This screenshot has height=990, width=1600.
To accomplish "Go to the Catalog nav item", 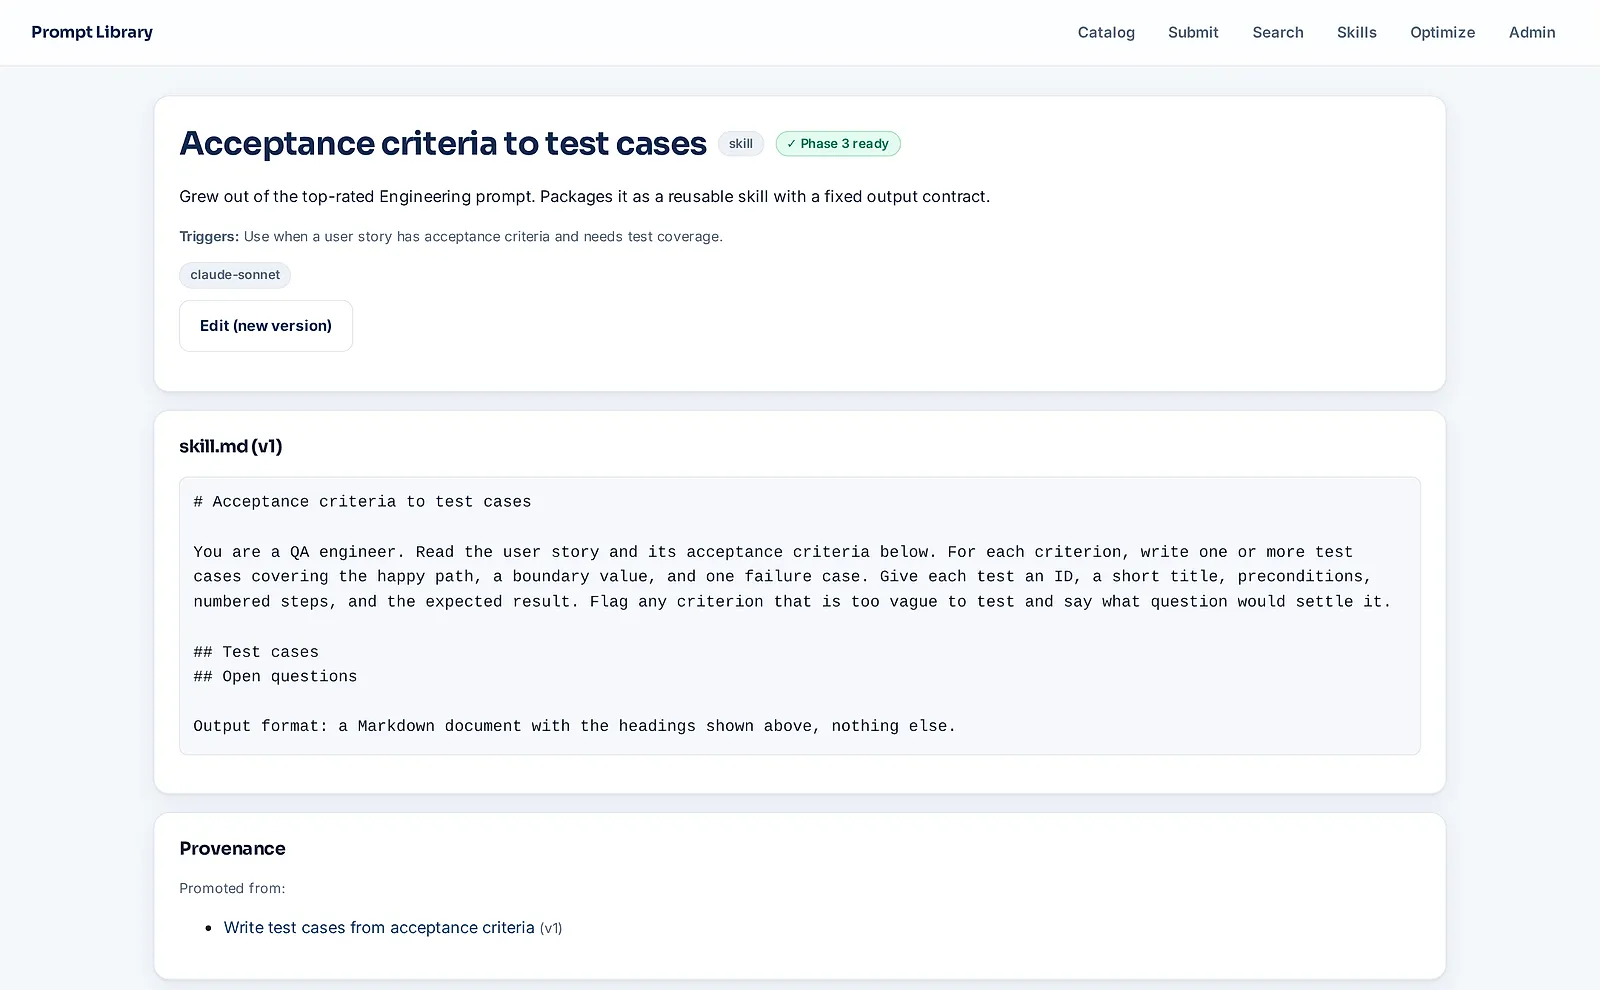I will [x=1106, y=32].
